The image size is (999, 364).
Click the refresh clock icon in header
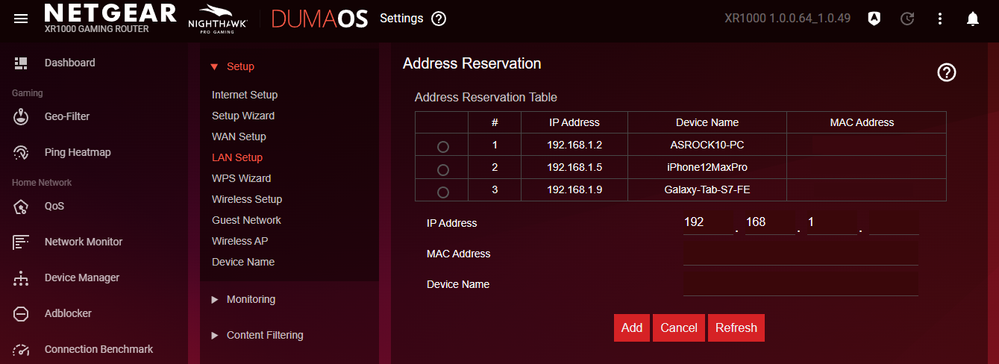click(x=907, y=19)
